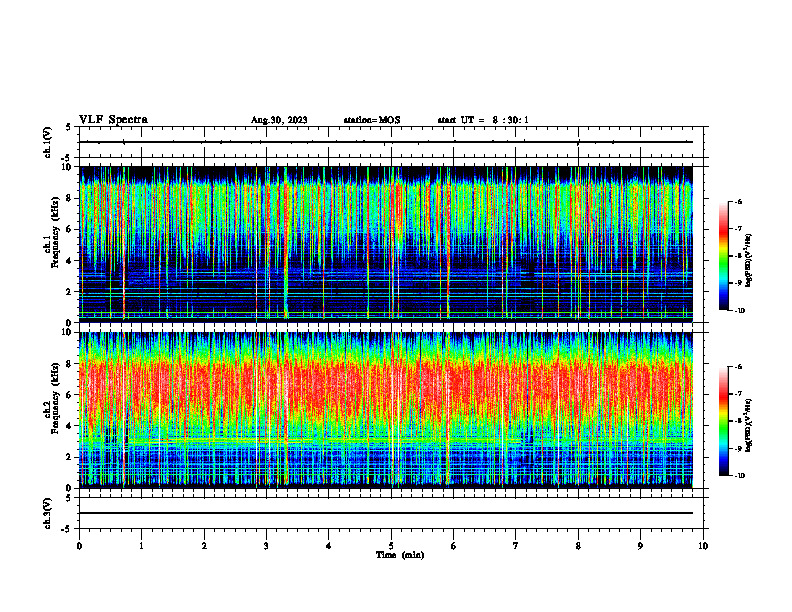Click the "-6" label on ch.1 colorbar
This screenshot has width=792, height=612.
coord(738,202)
